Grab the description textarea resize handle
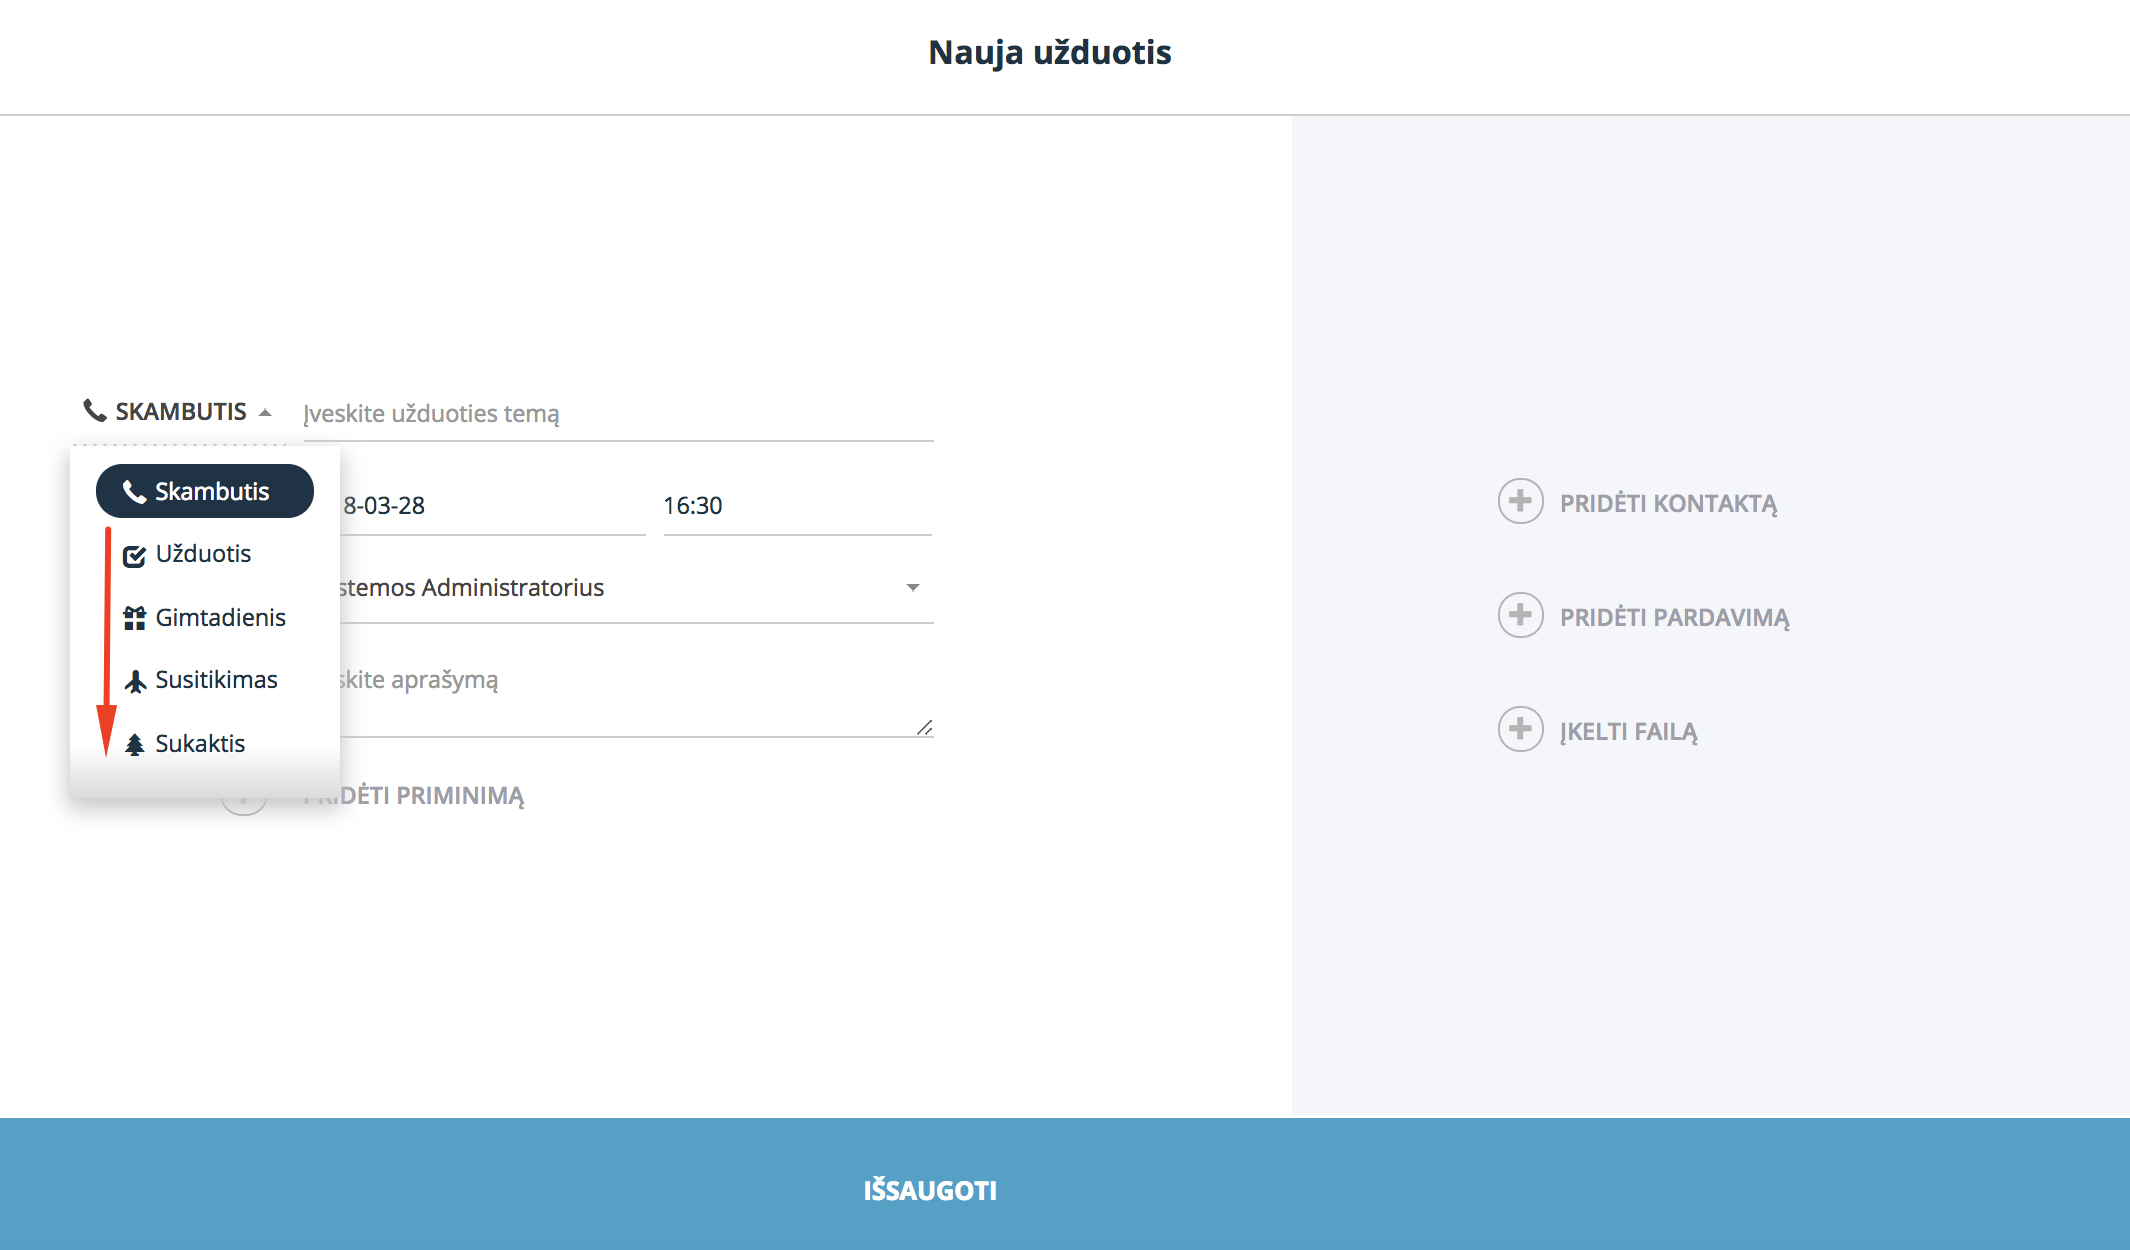Viewport: 2130px width, 1250px height. click(x=925, y=727)
